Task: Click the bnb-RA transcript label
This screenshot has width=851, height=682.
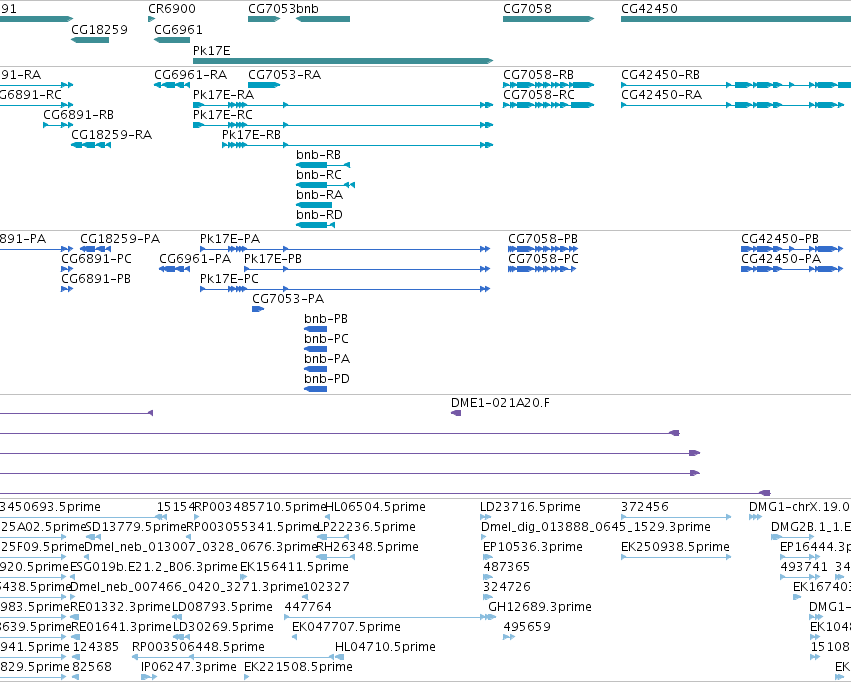Action: point(319,194)
